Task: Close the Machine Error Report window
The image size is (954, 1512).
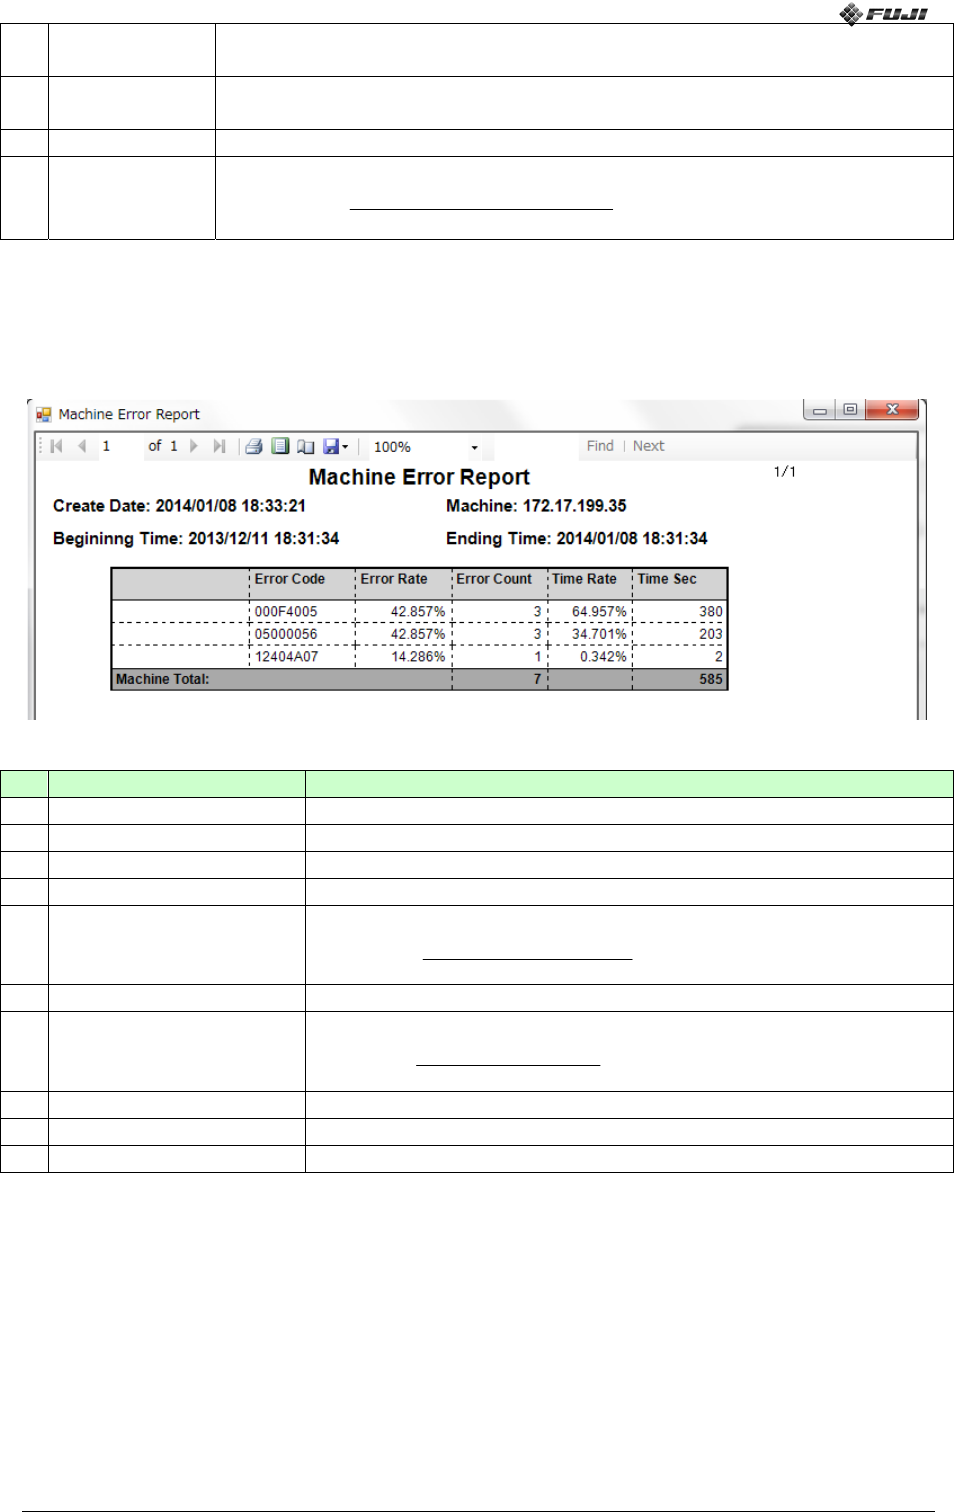Action: click(x=893, y=410)
